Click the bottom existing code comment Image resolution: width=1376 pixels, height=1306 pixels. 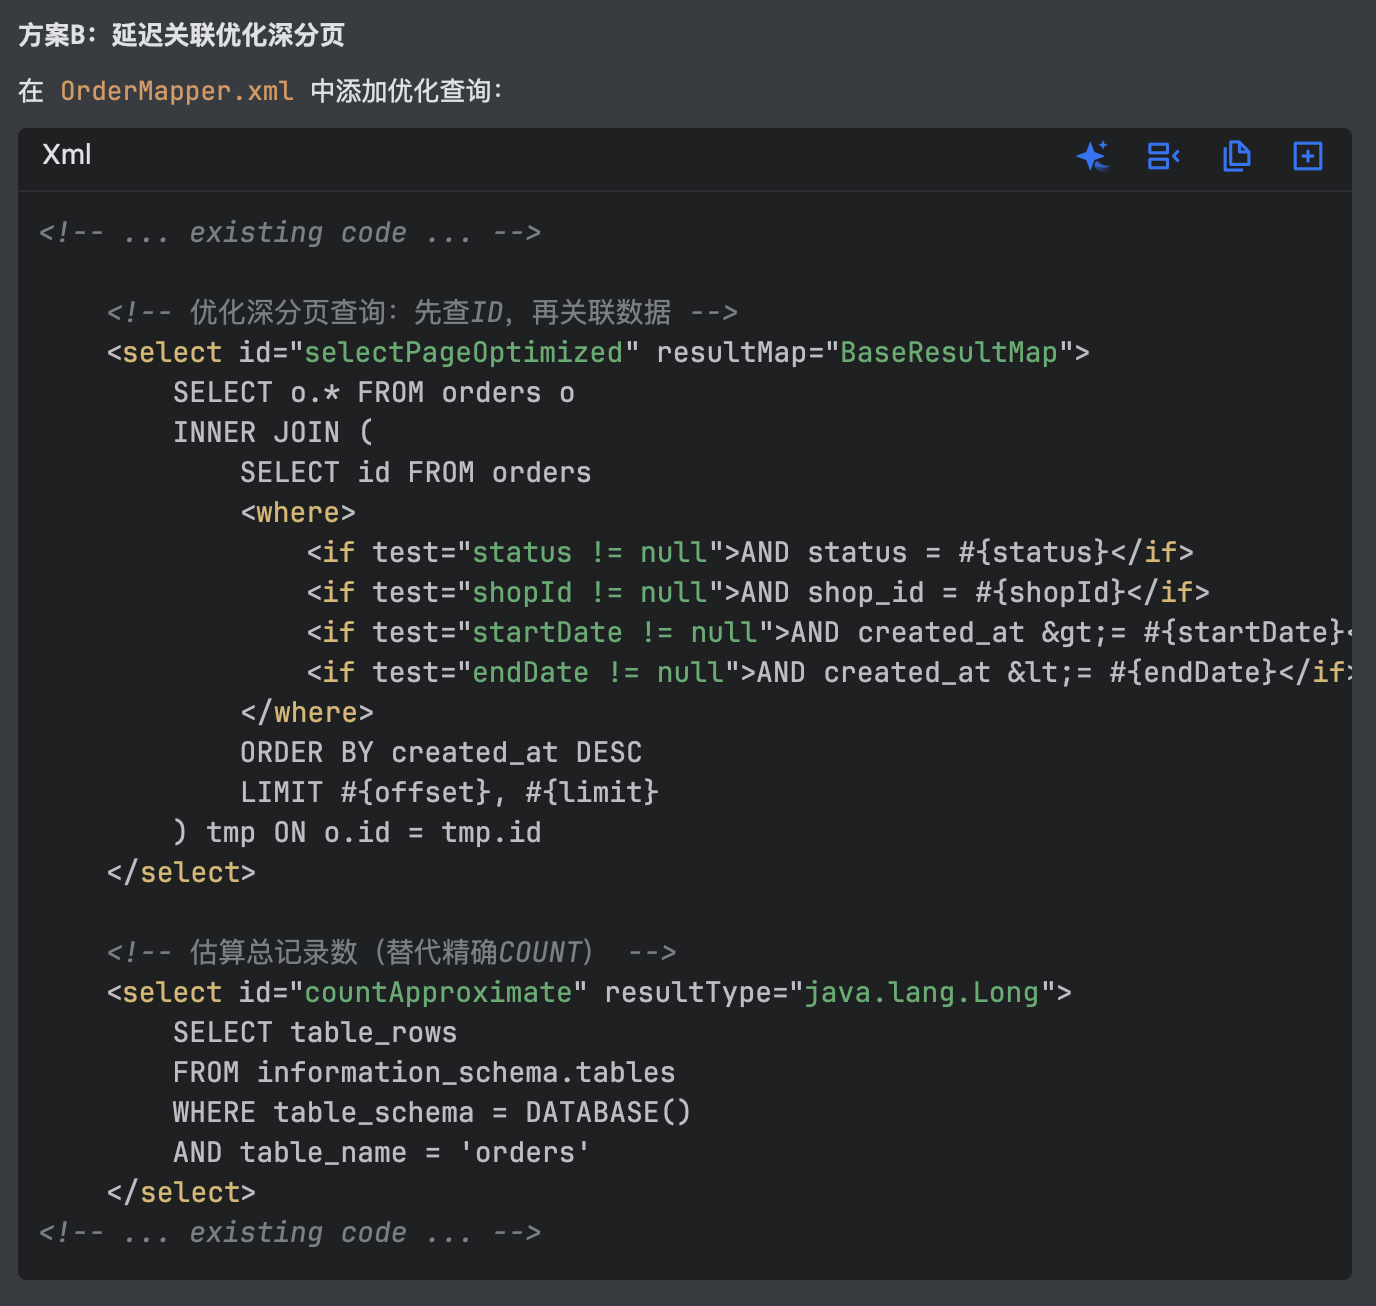289,1232
